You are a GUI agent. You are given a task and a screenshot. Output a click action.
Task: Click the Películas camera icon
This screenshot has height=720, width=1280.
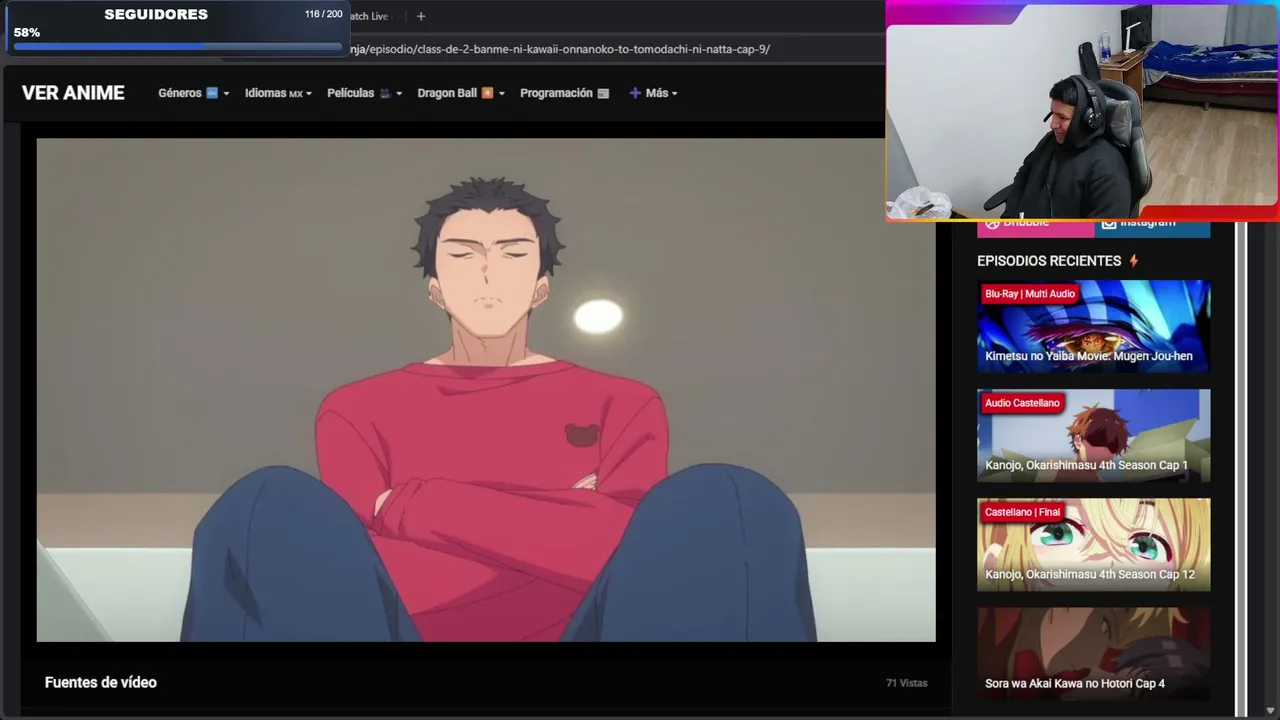pyautogui.click(x=385, y=93)
